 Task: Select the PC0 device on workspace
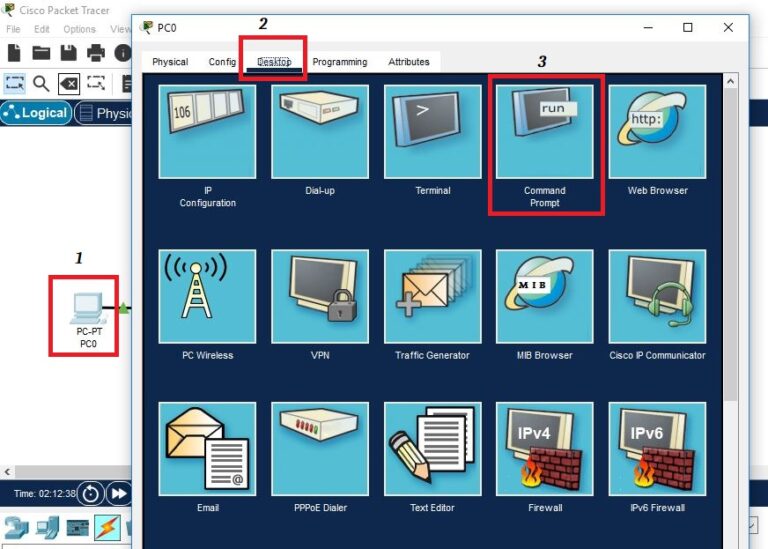(88, 318)
